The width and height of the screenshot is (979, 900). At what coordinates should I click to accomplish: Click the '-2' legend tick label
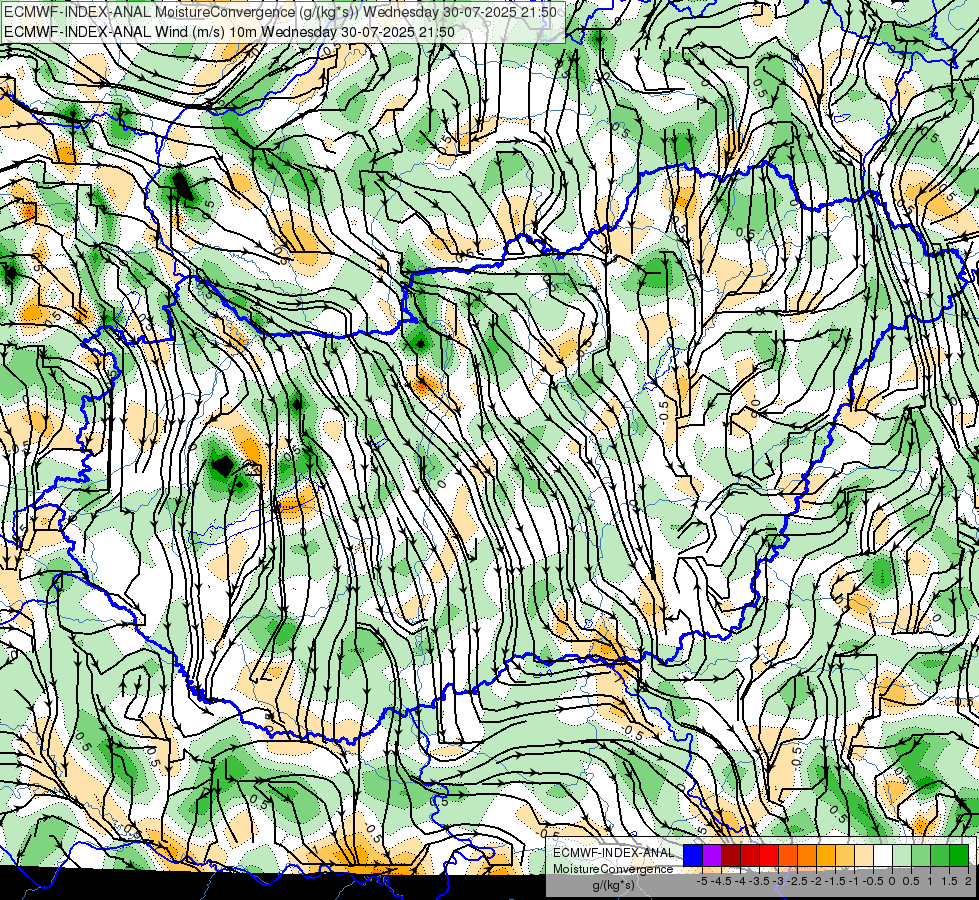[816, 881]
